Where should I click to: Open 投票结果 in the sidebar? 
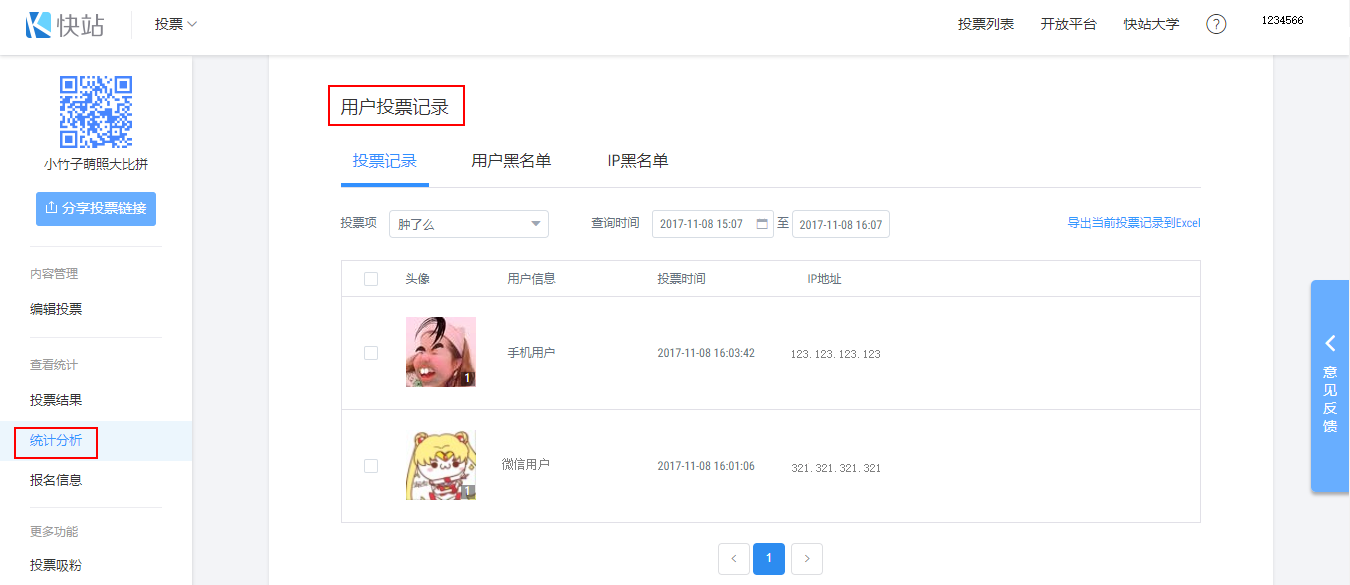click(x=56, y=400)
